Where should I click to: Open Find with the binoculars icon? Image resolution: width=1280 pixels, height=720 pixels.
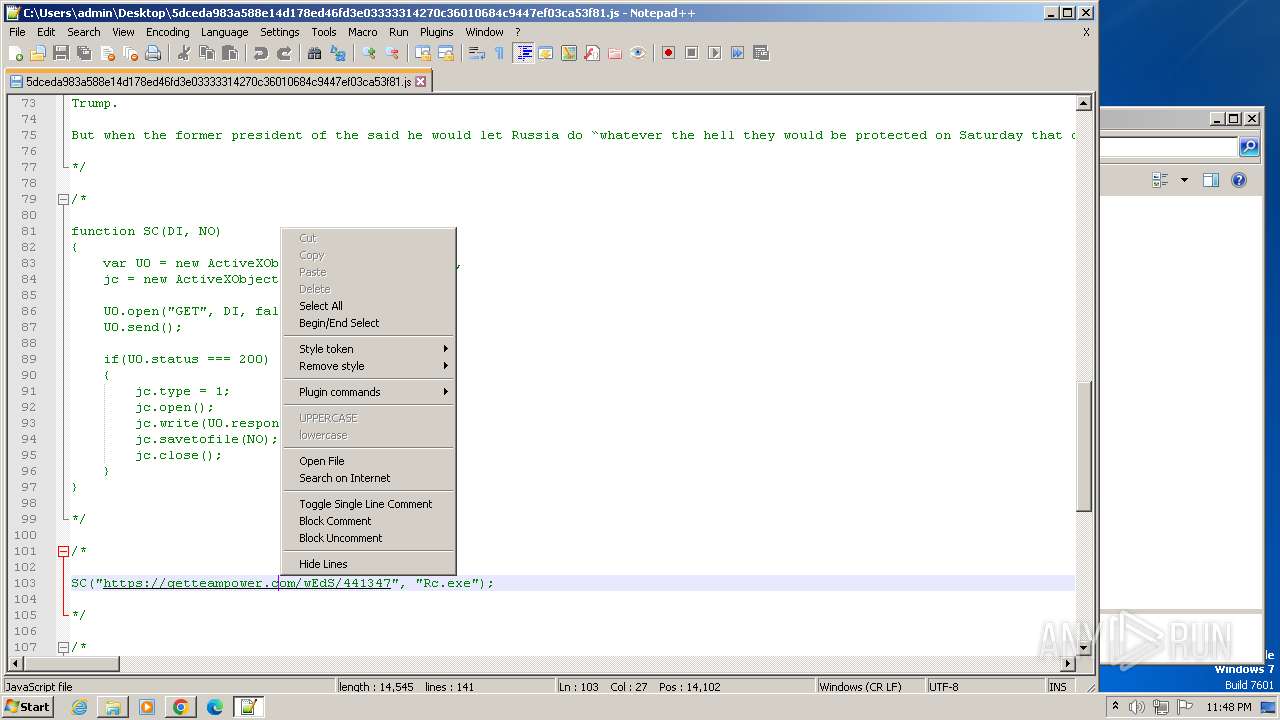315,53
